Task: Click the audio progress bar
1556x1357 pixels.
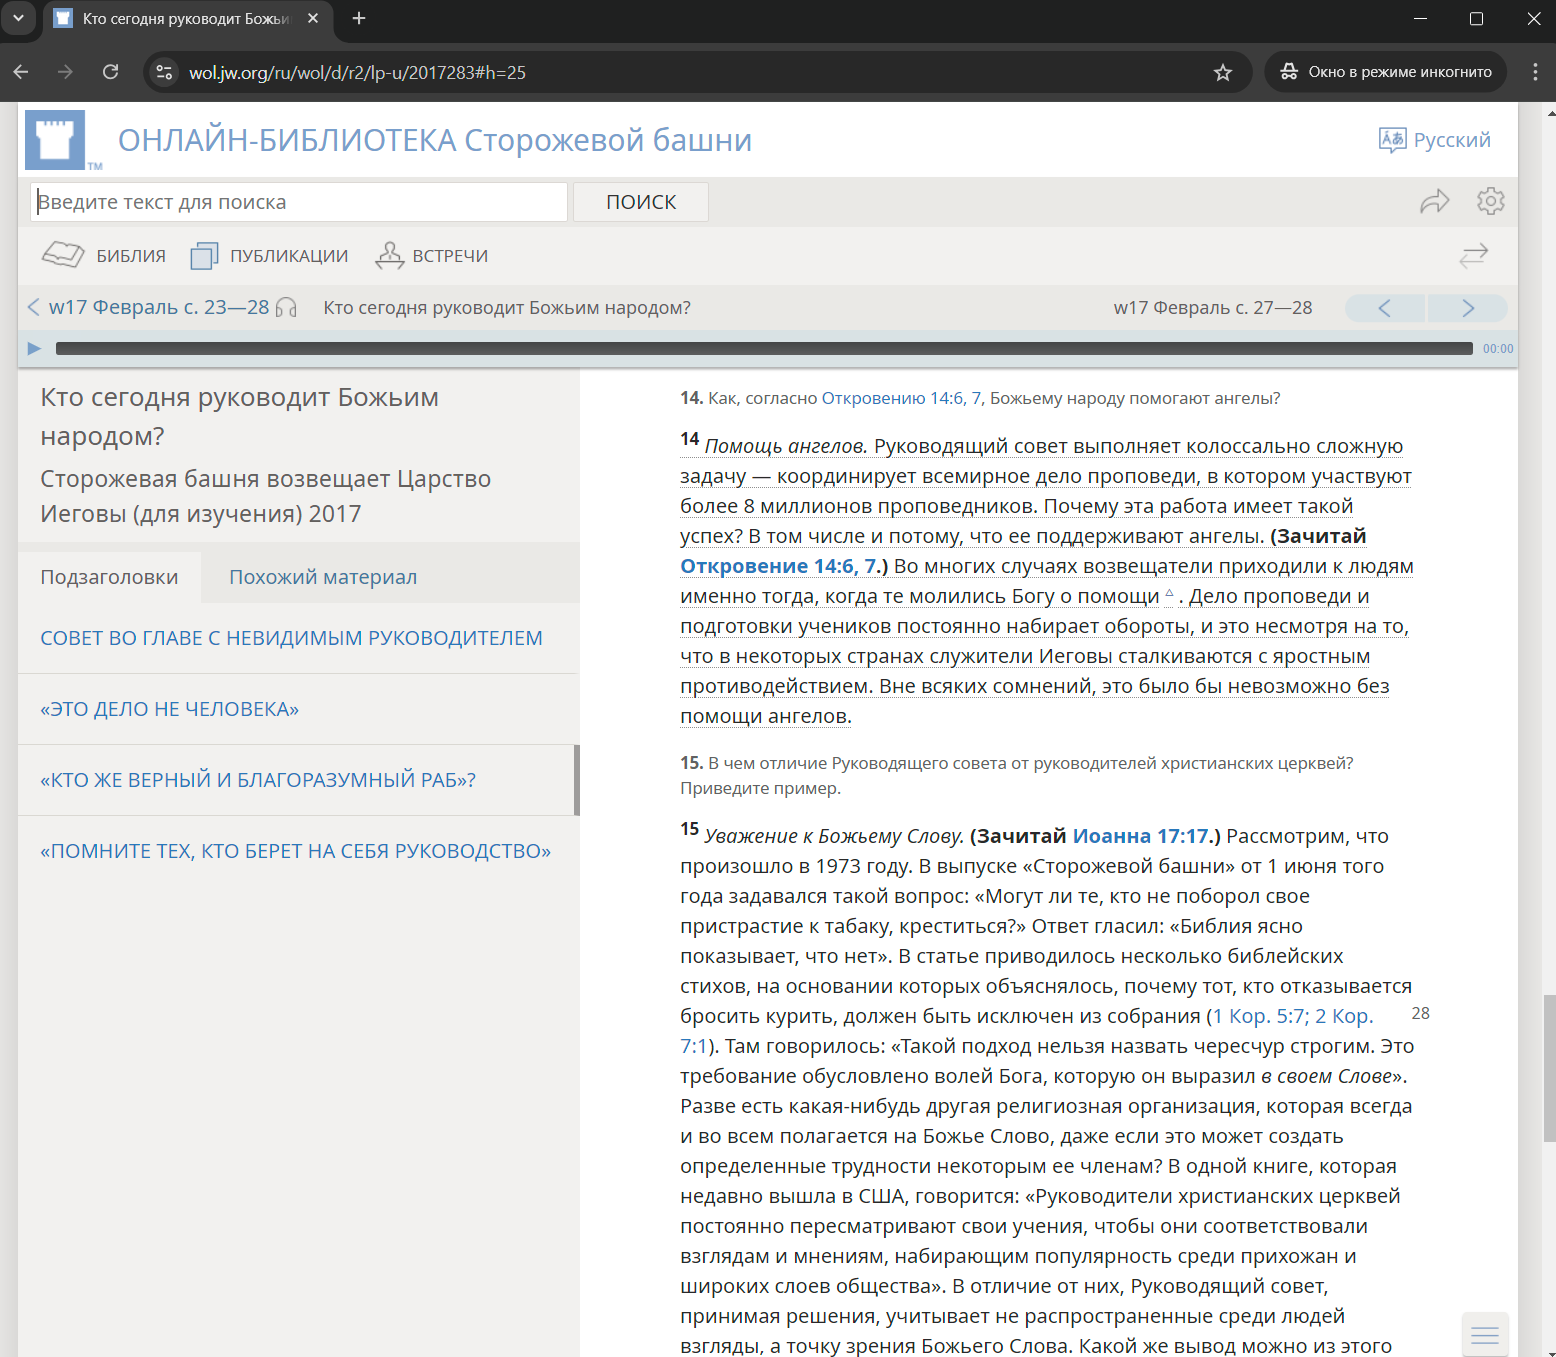Action: [764, 348]
